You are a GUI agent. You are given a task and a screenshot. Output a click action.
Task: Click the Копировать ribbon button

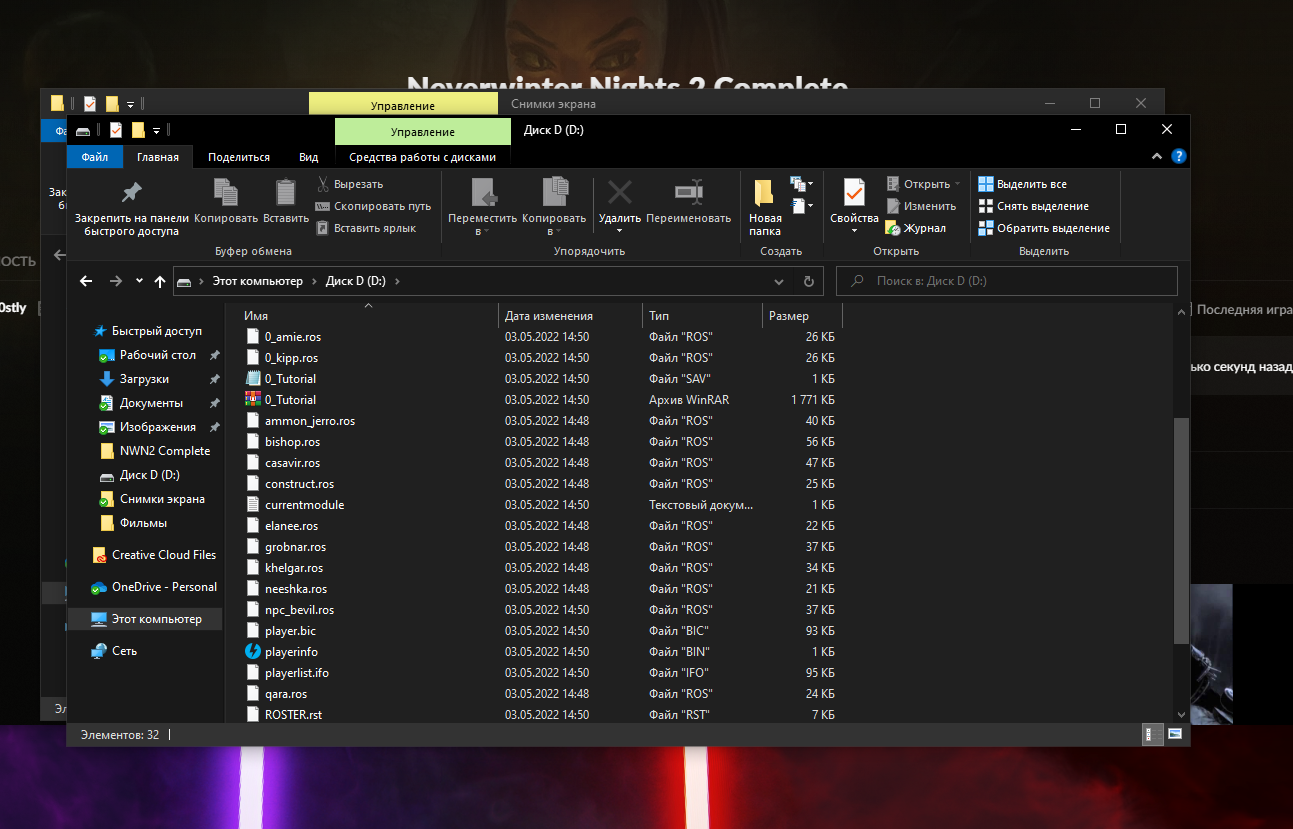pos(226,200)
